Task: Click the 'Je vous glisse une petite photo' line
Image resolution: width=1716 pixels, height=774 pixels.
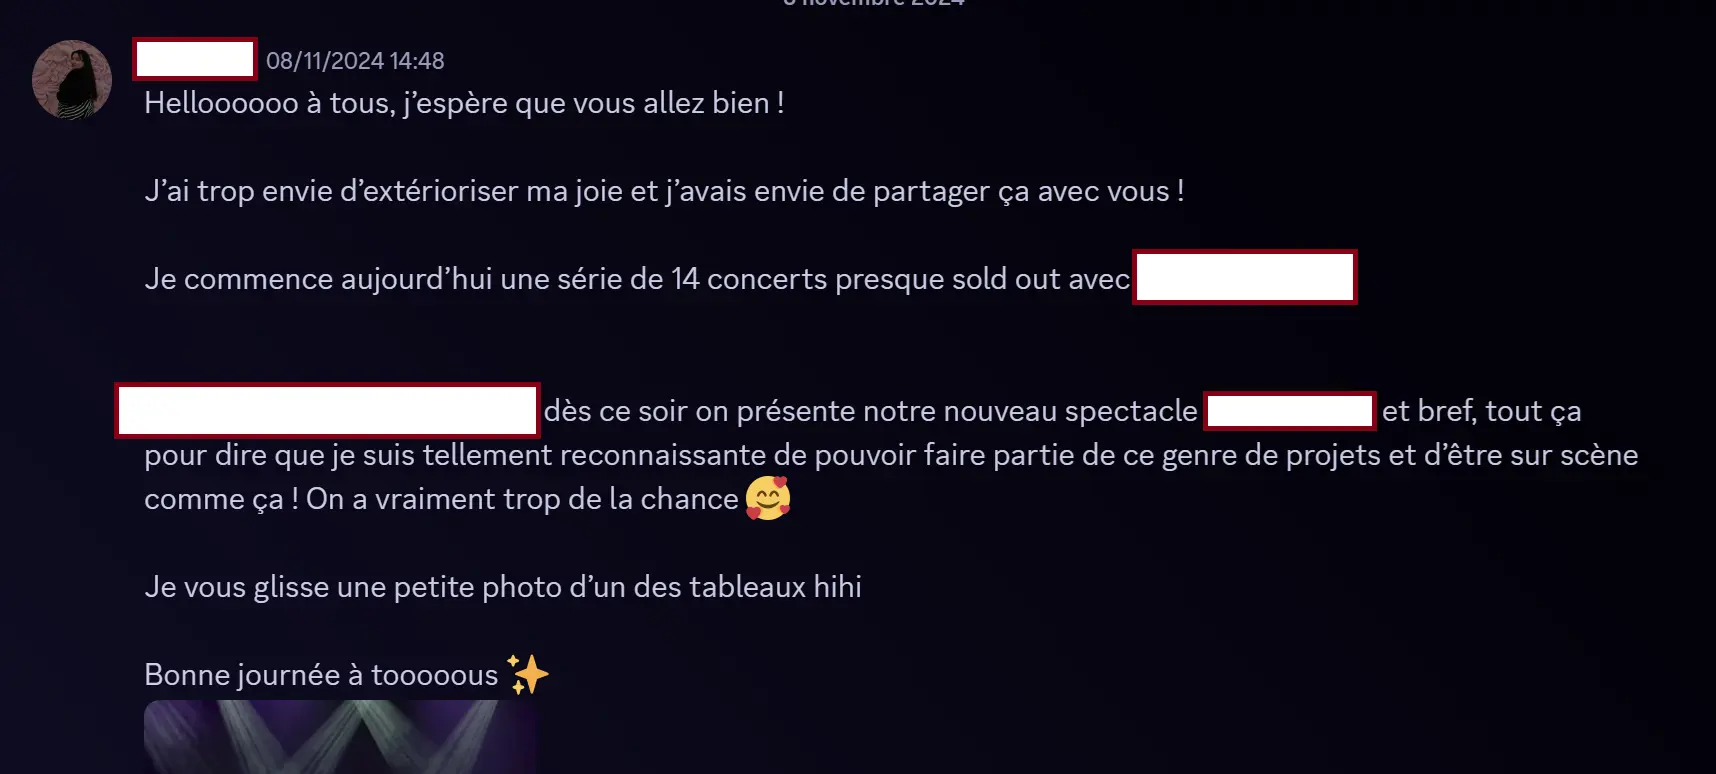Action: 503,587
